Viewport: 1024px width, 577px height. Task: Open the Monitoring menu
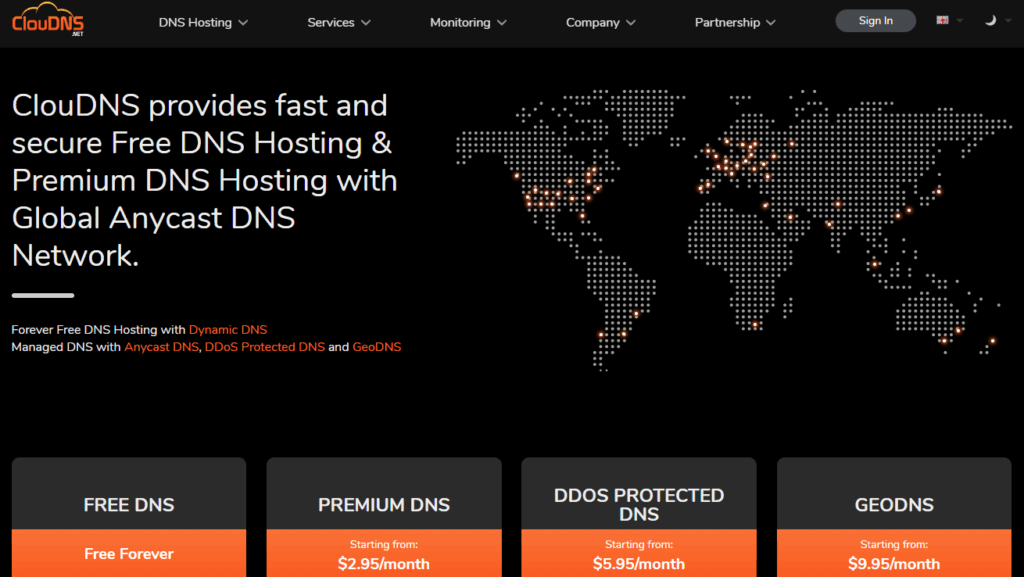pyautogui.click(x=468, y=22)
